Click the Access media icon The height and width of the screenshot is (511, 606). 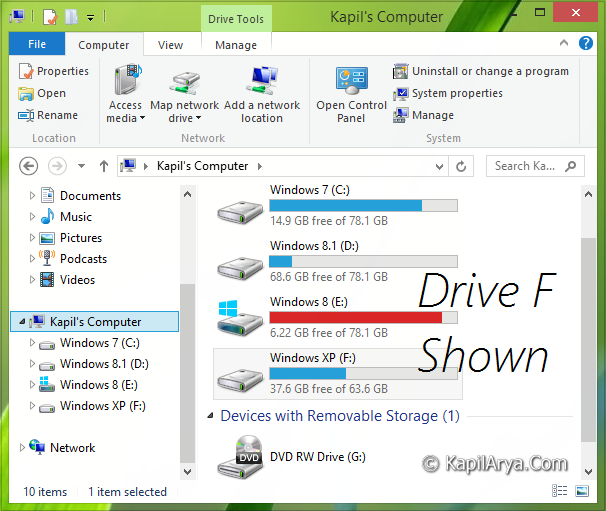point(126,80)
